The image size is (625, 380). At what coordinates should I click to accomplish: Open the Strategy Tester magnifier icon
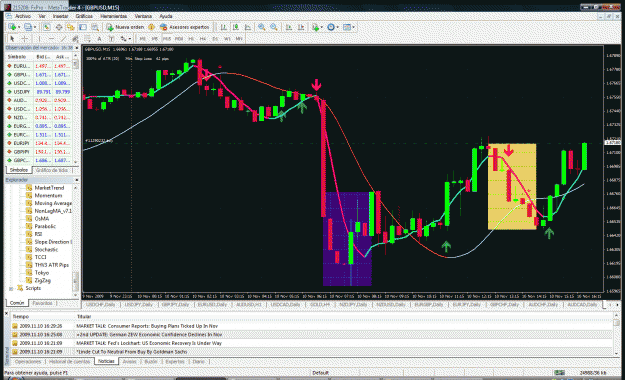[x=95, y=27]
